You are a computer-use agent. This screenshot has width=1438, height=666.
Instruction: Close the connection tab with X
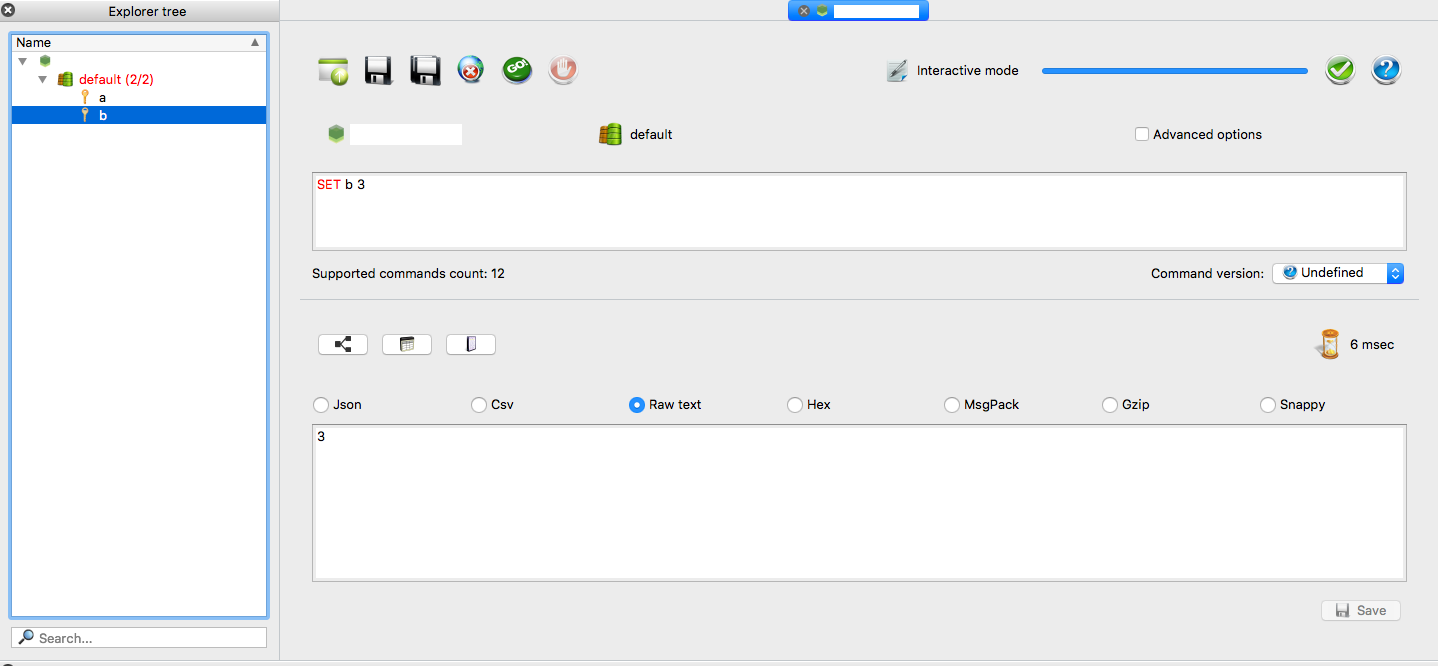[804, 11]
